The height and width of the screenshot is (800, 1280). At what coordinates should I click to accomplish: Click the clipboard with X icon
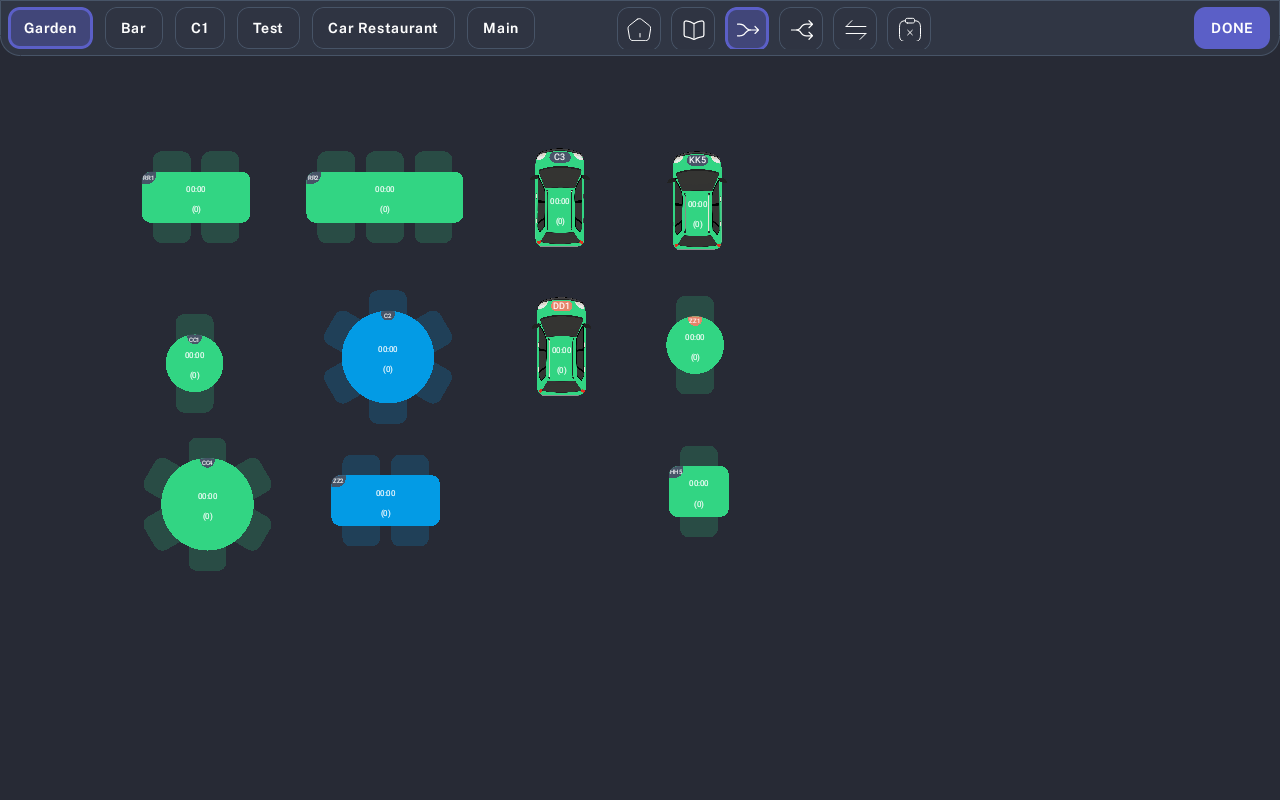point(909,29)
